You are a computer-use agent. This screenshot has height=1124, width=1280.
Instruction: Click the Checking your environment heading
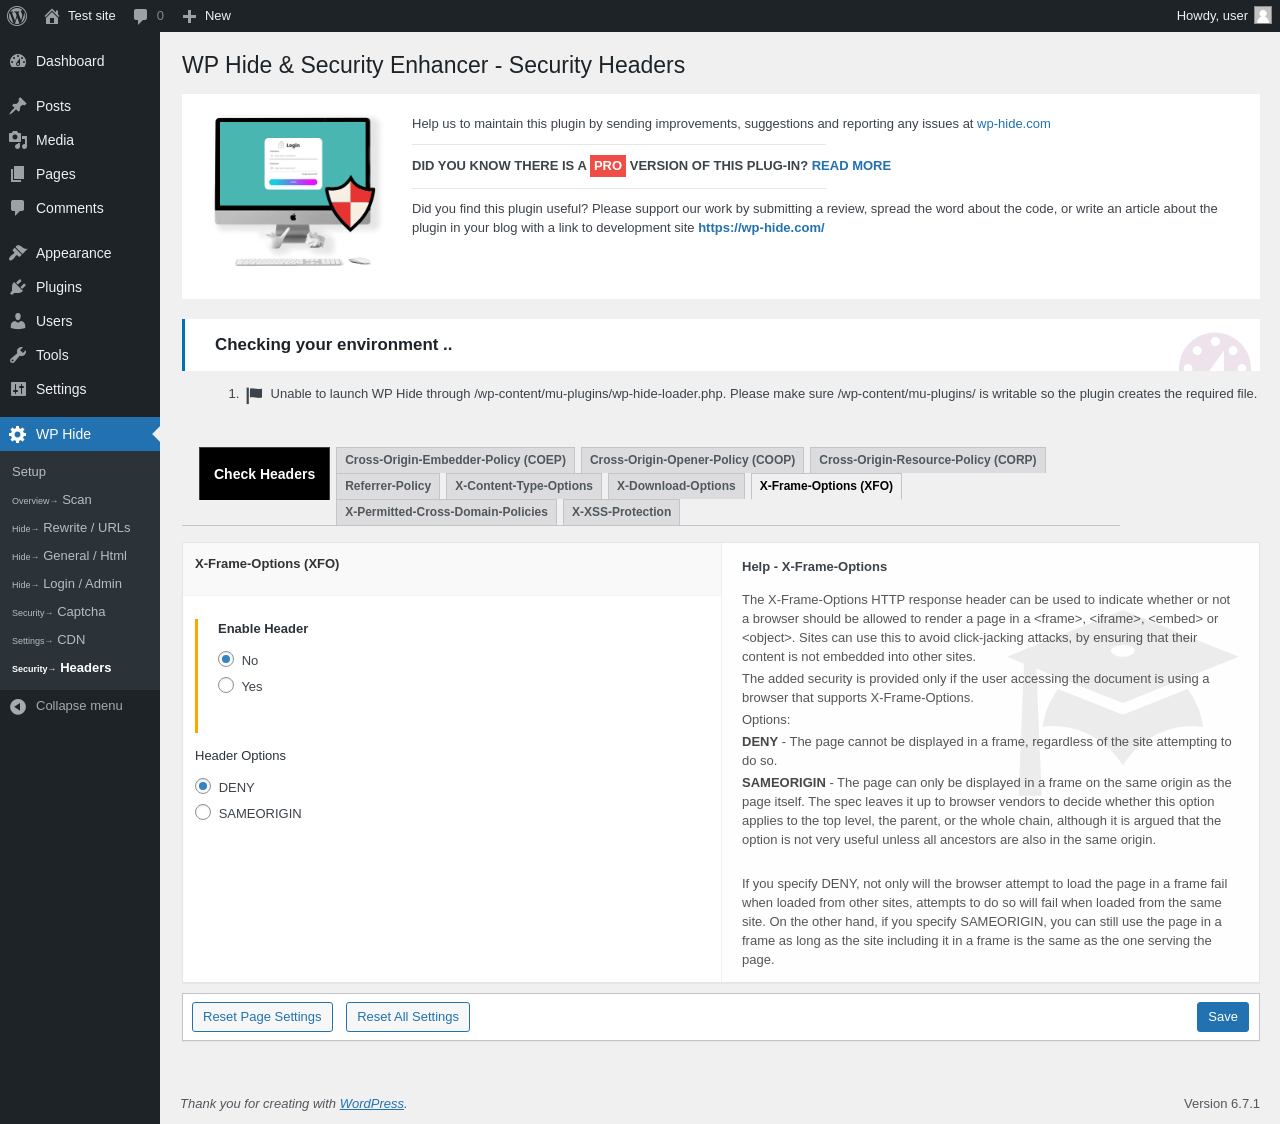[x=333, y=345]
